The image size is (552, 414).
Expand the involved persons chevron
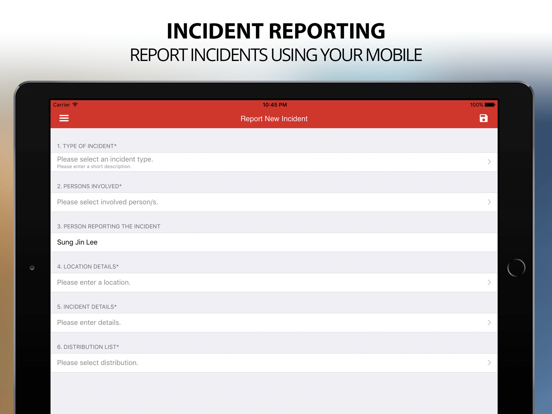[x=489, y=202]
